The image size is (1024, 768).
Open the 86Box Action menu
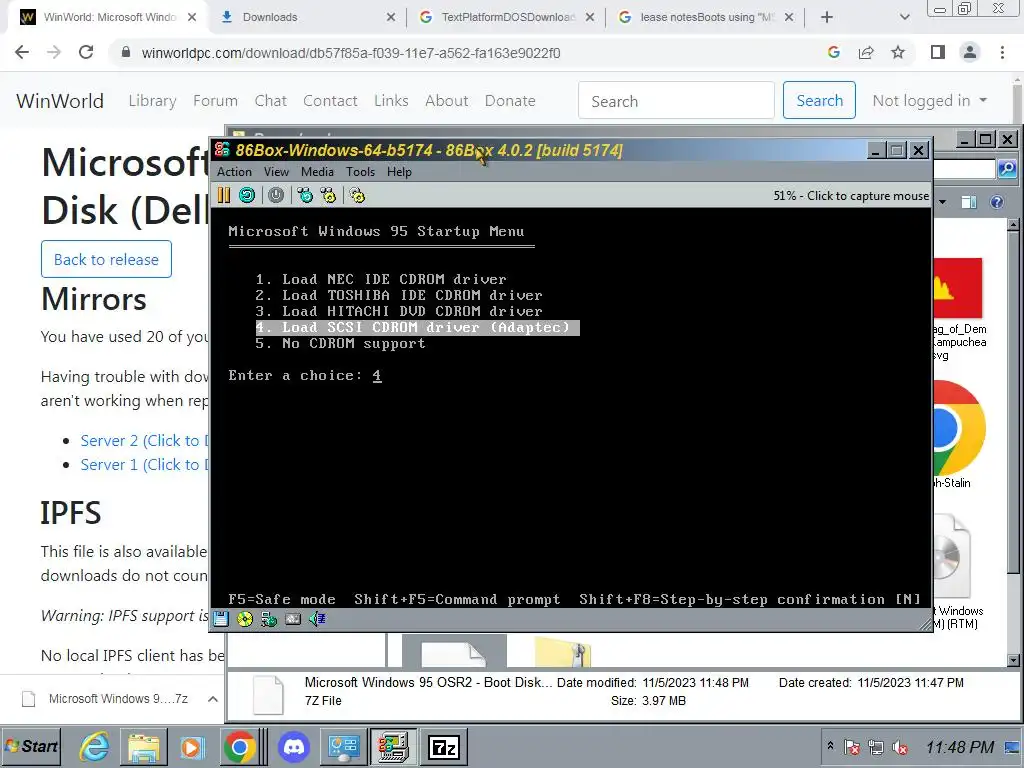coord(234,172)
